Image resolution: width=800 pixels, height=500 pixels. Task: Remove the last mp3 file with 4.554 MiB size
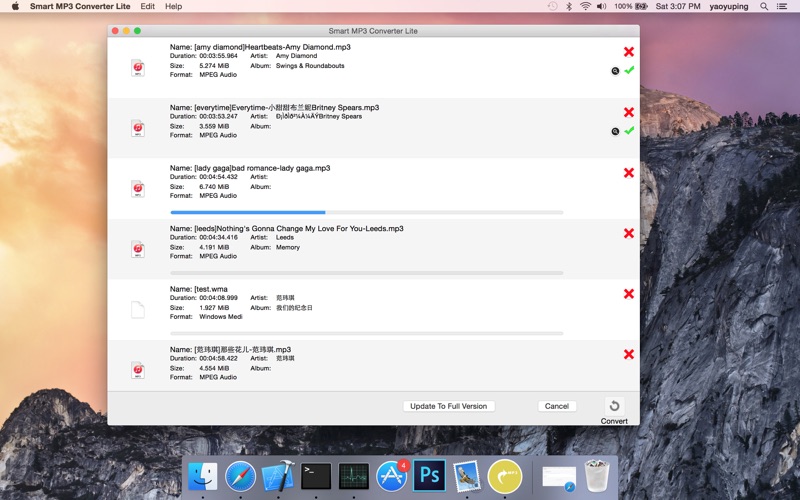coord(629,354)
